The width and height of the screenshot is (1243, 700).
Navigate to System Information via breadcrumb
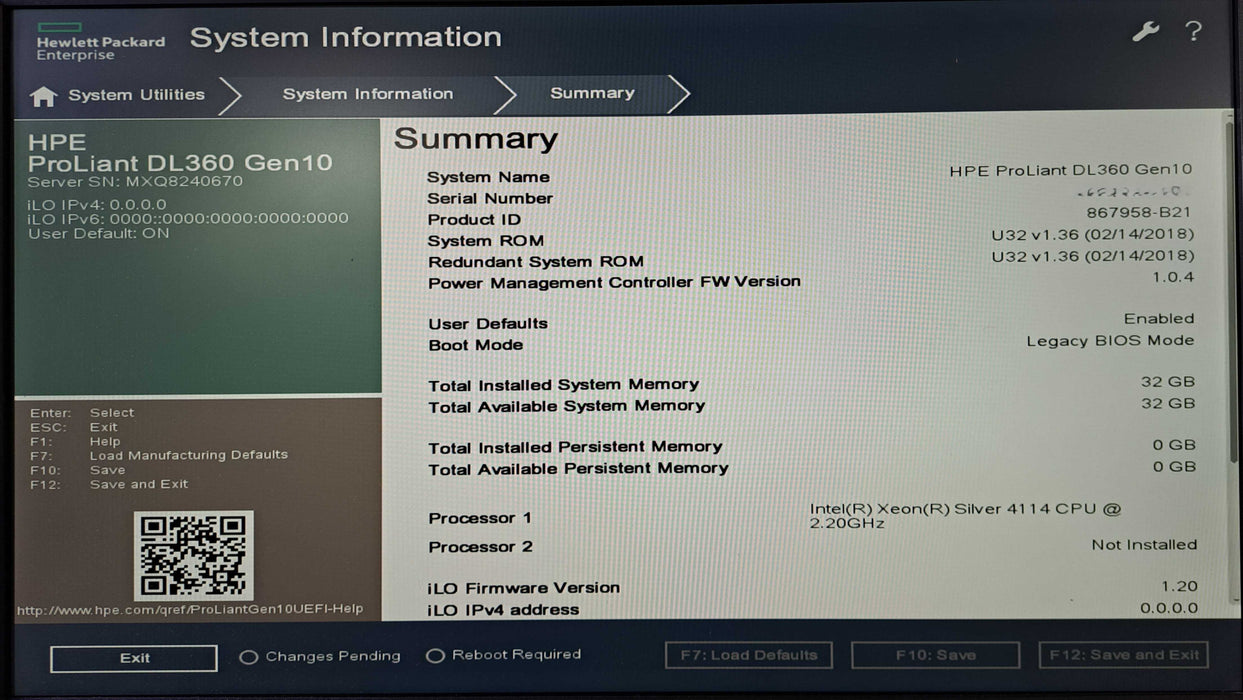tap(368, 94)
